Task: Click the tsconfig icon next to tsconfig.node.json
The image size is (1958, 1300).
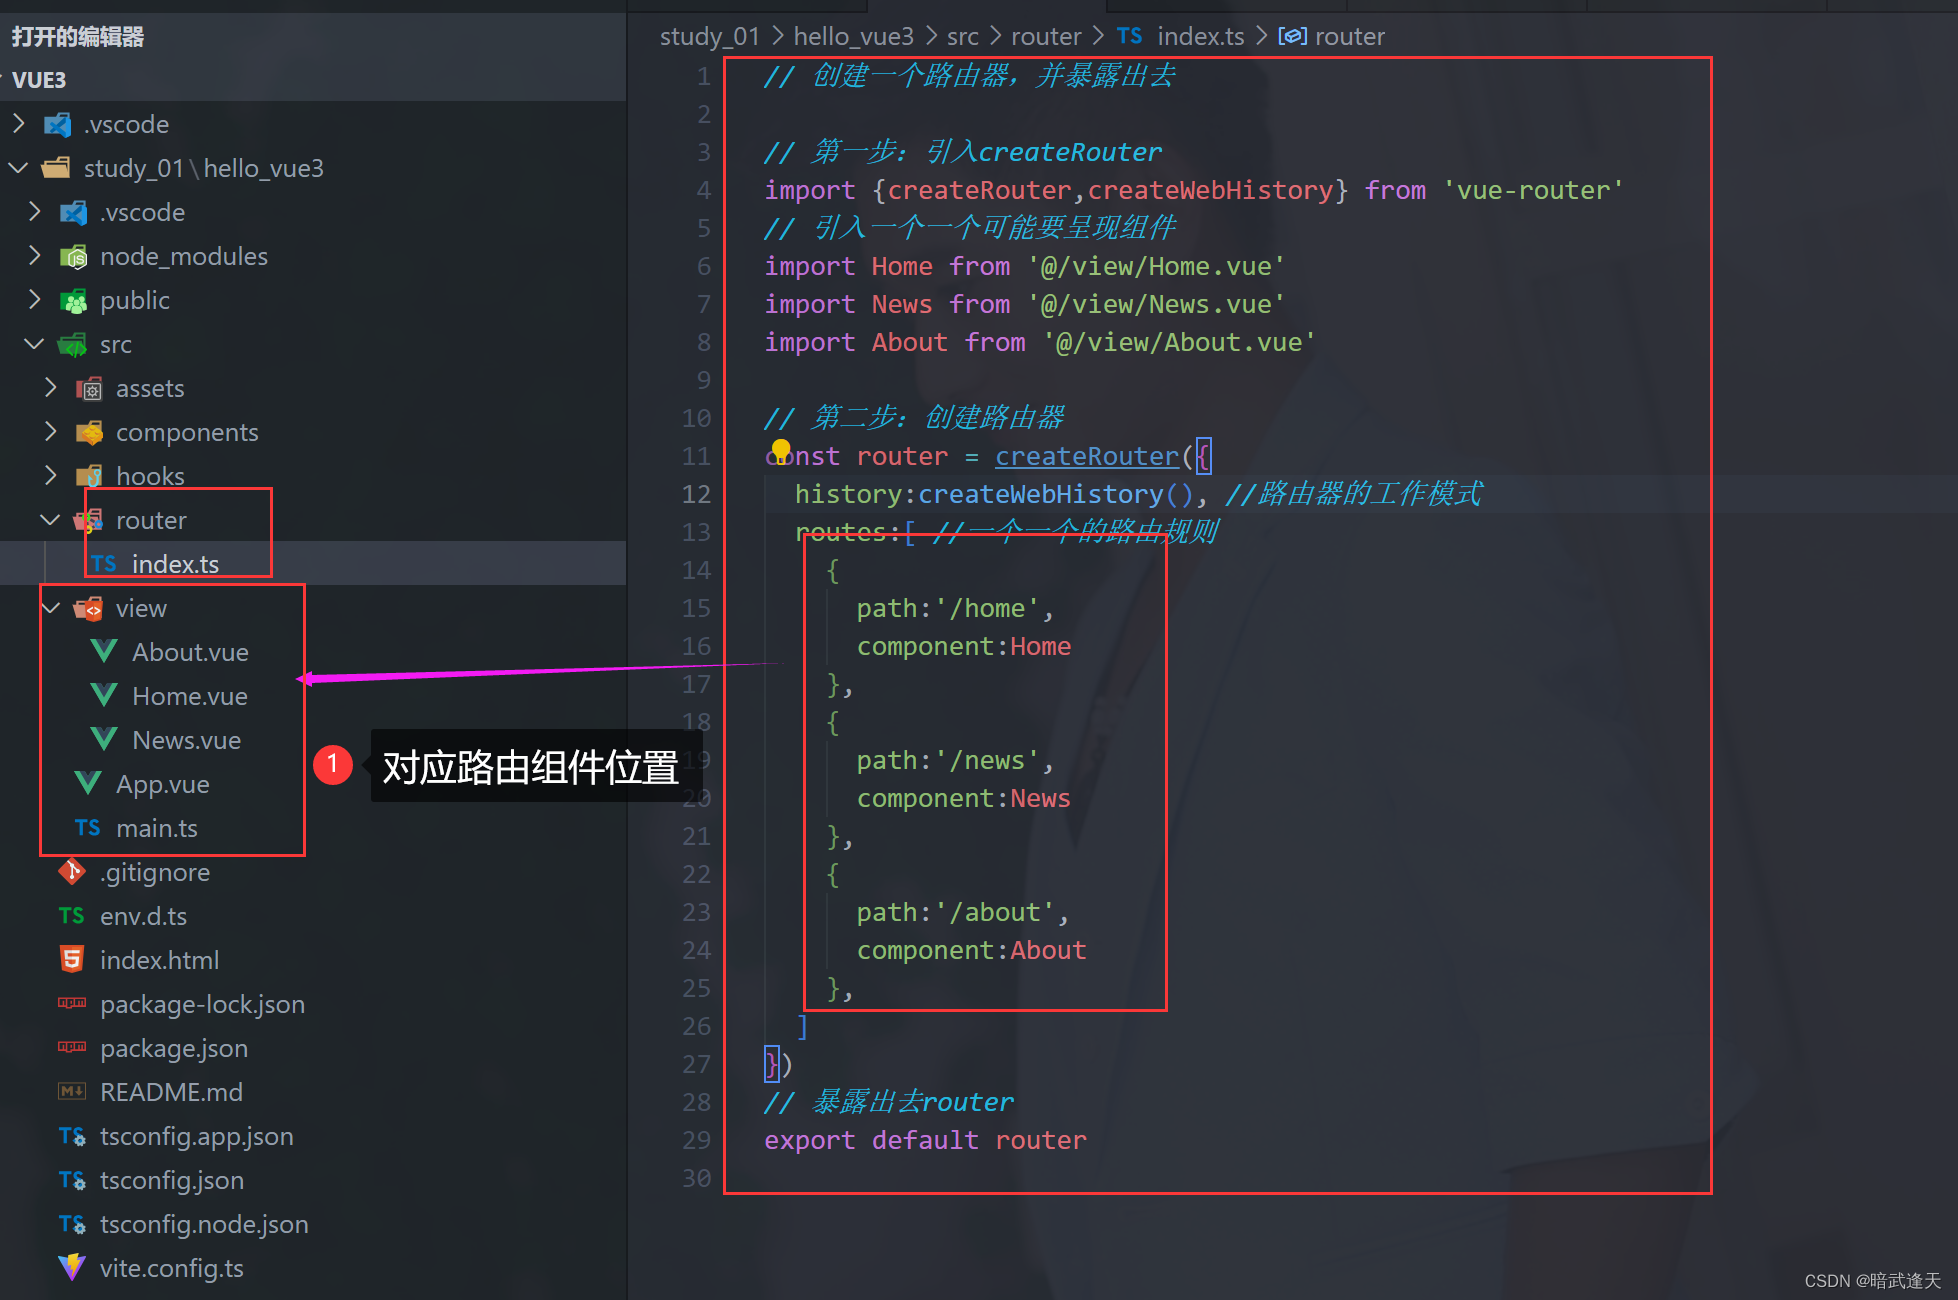Action: tap(72, 1224)
